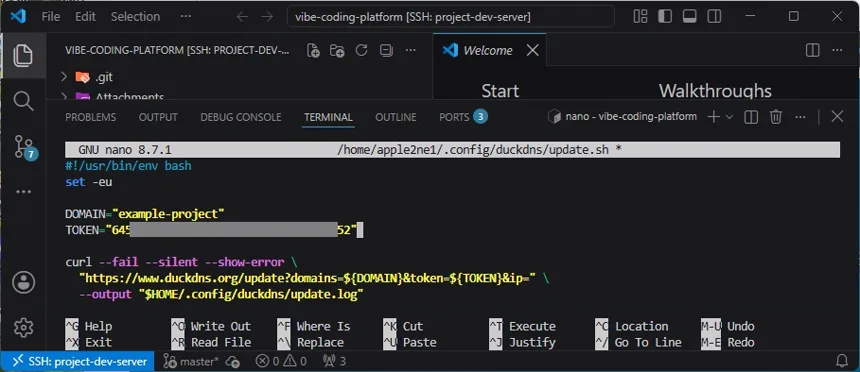This screenshot has width=860, height=372.
Task: Open Explorer views and more actions
Action: [x=410, y=50]
